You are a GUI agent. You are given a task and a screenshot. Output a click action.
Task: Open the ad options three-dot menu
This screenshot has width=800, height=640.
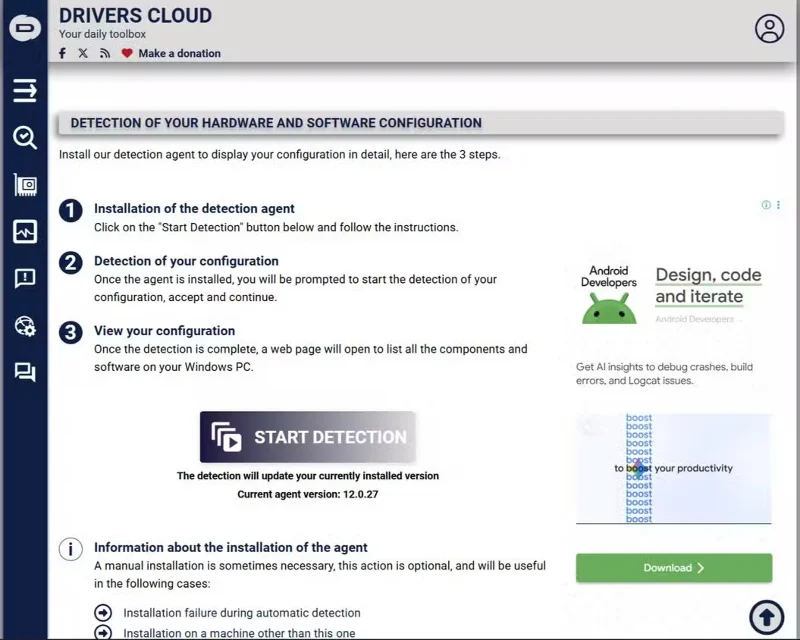pos(778,205)
